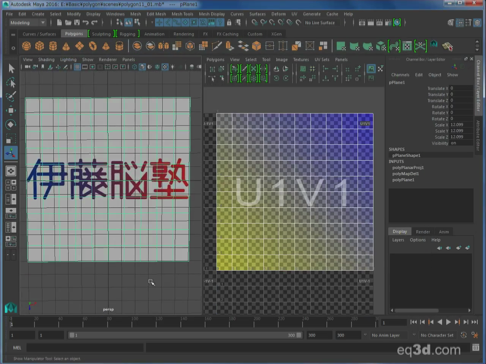Toggle the Channel Box display icon
Image resolution: width=486 pixels, height=364 pixels.
477,23
